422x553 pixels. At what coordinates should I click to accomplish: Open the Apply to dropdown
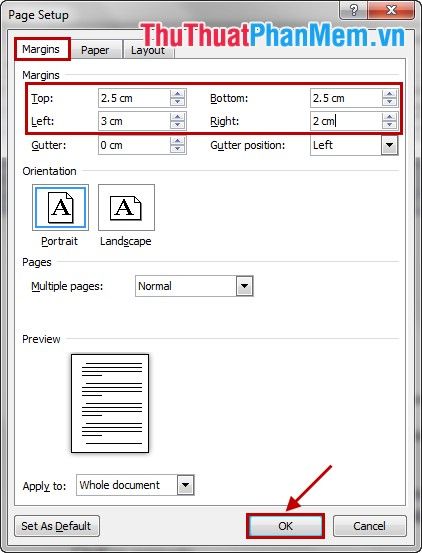185,485
